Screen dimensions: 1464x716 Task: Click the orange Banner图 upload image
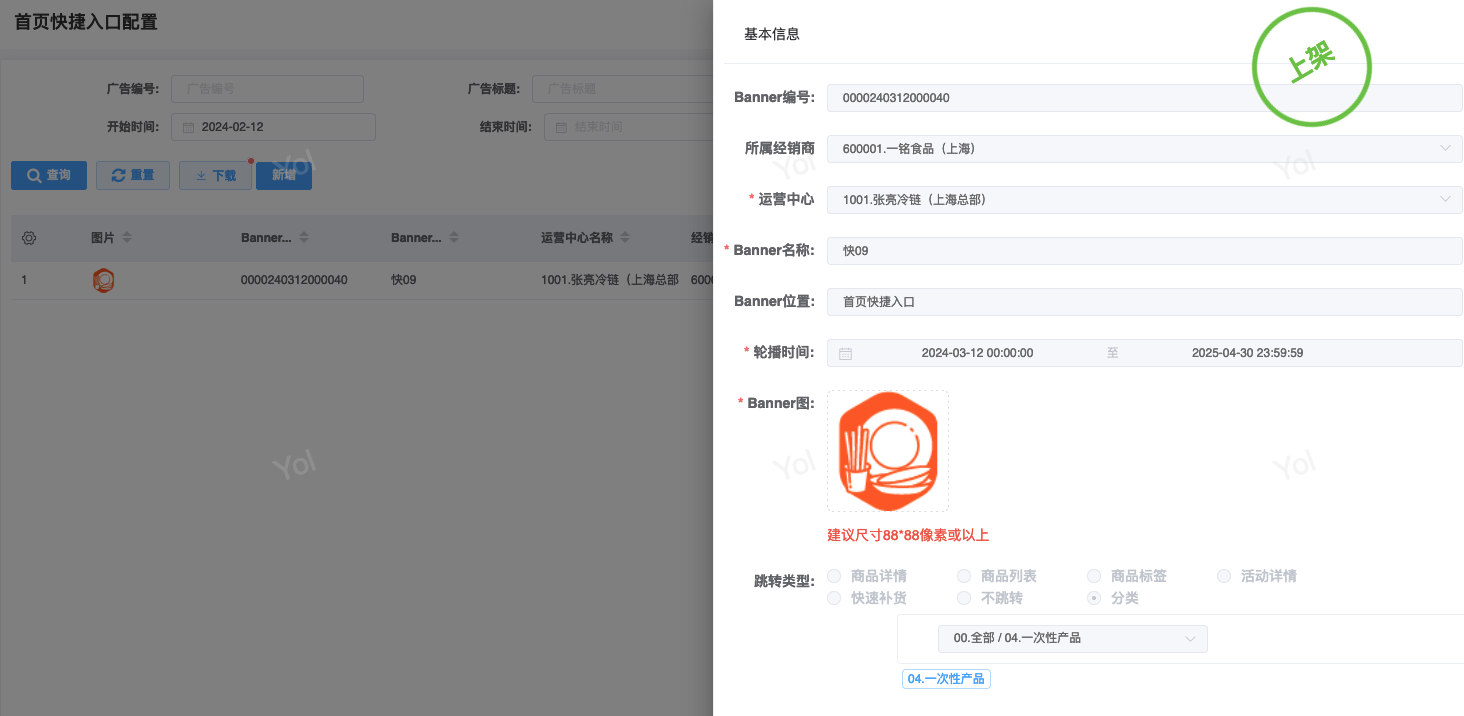(887, 450)
